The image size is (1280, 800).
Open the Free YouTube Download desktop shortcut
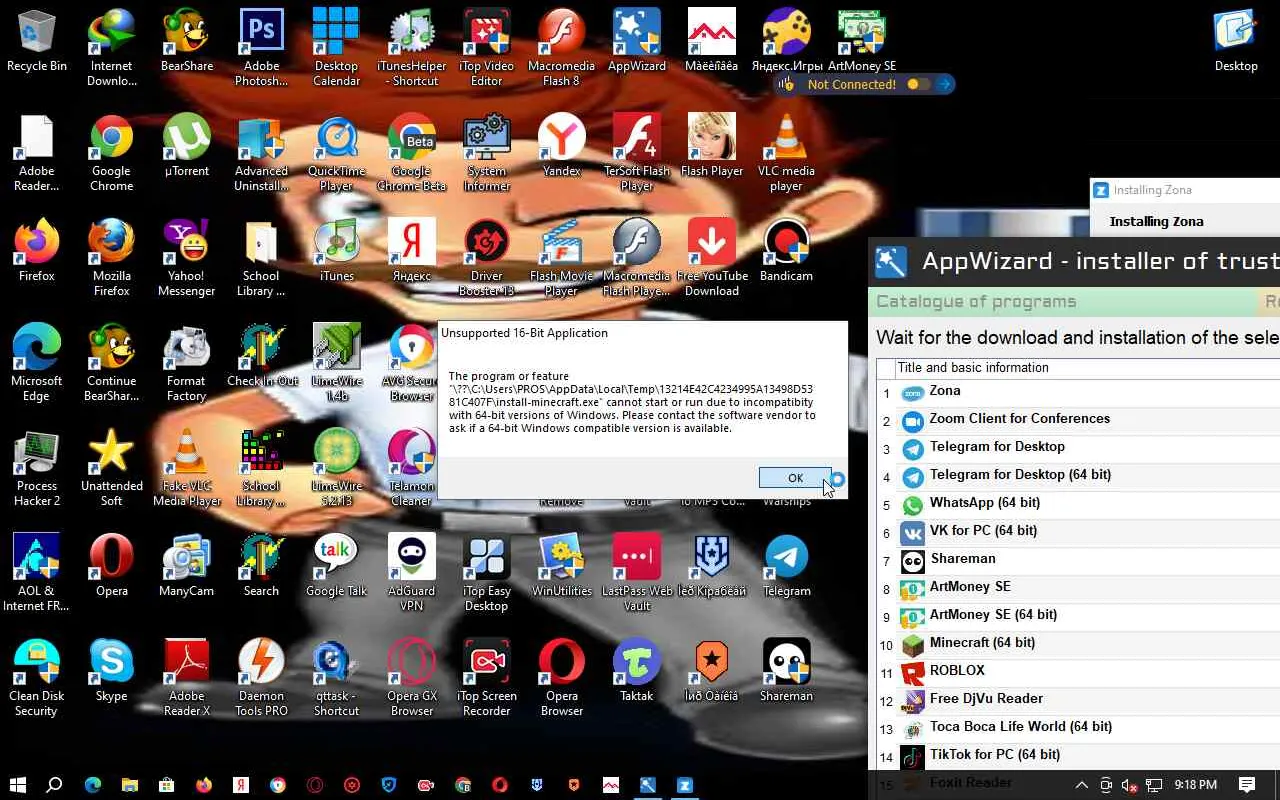pos(712,258)
